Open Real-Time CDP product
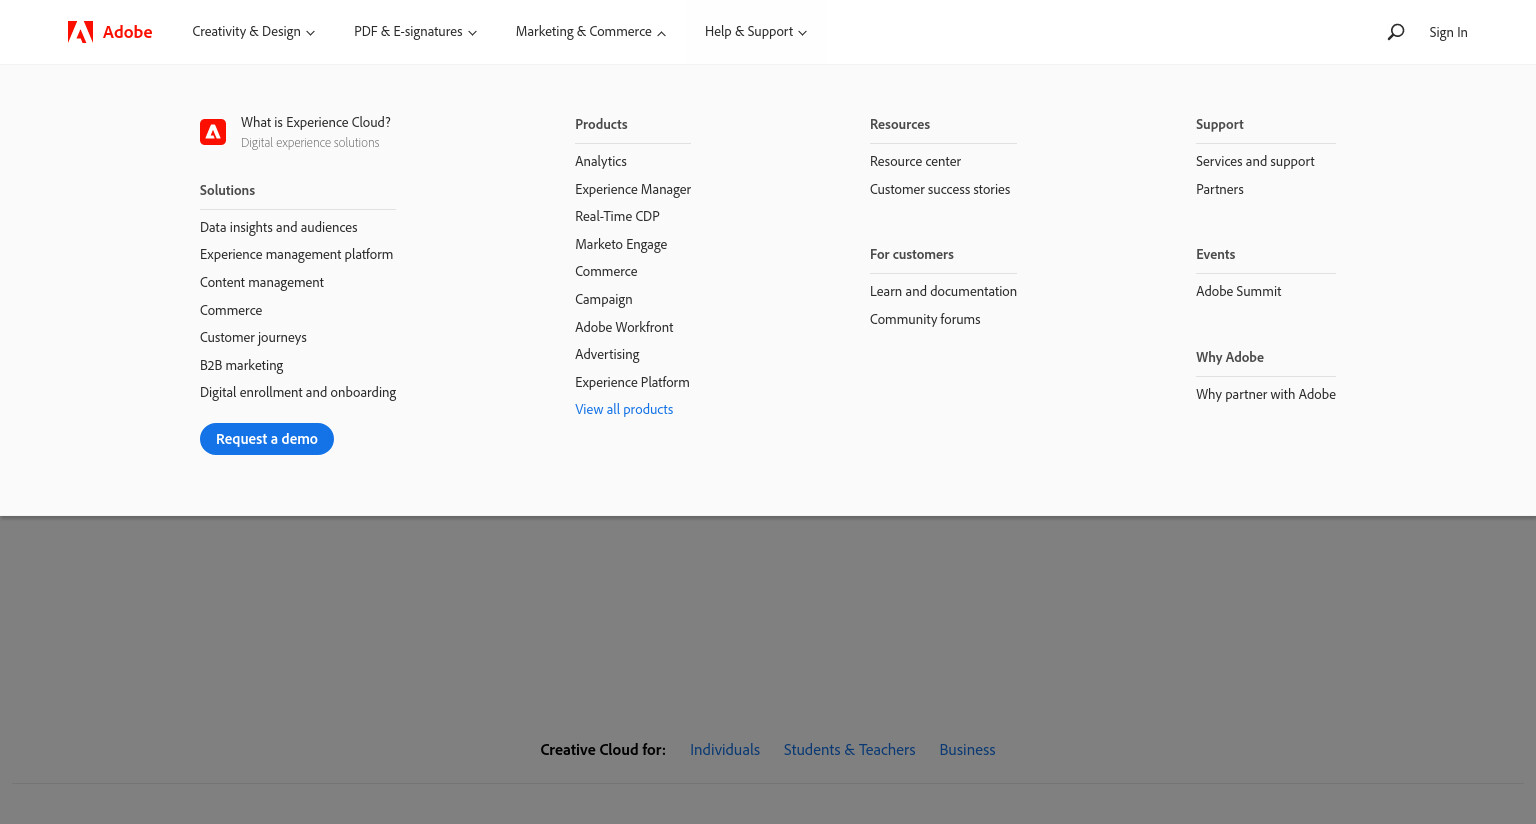 (x=617, y=216)
